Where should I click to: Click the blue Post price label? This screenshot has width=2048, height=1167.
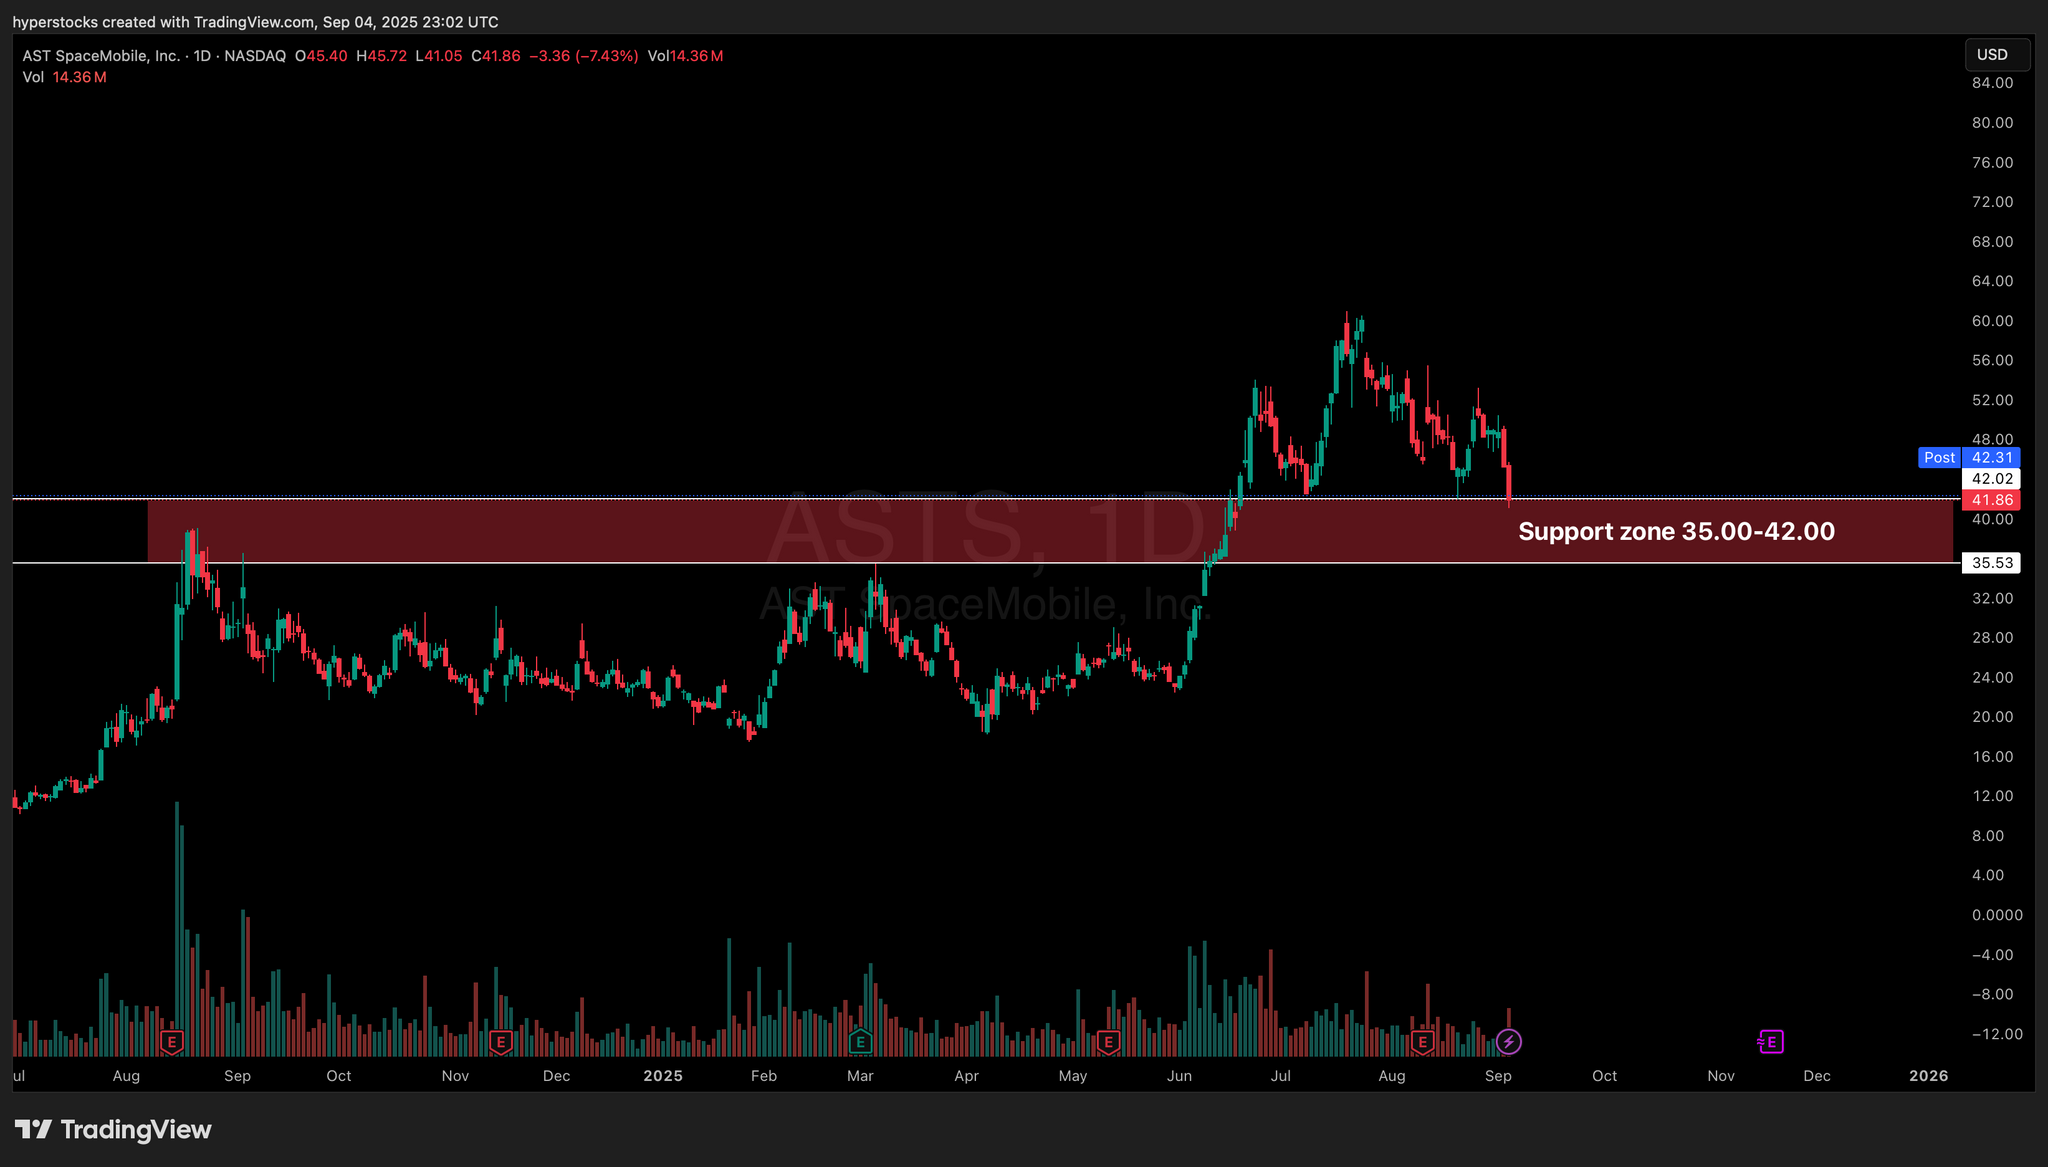(x=1939, y=457)
